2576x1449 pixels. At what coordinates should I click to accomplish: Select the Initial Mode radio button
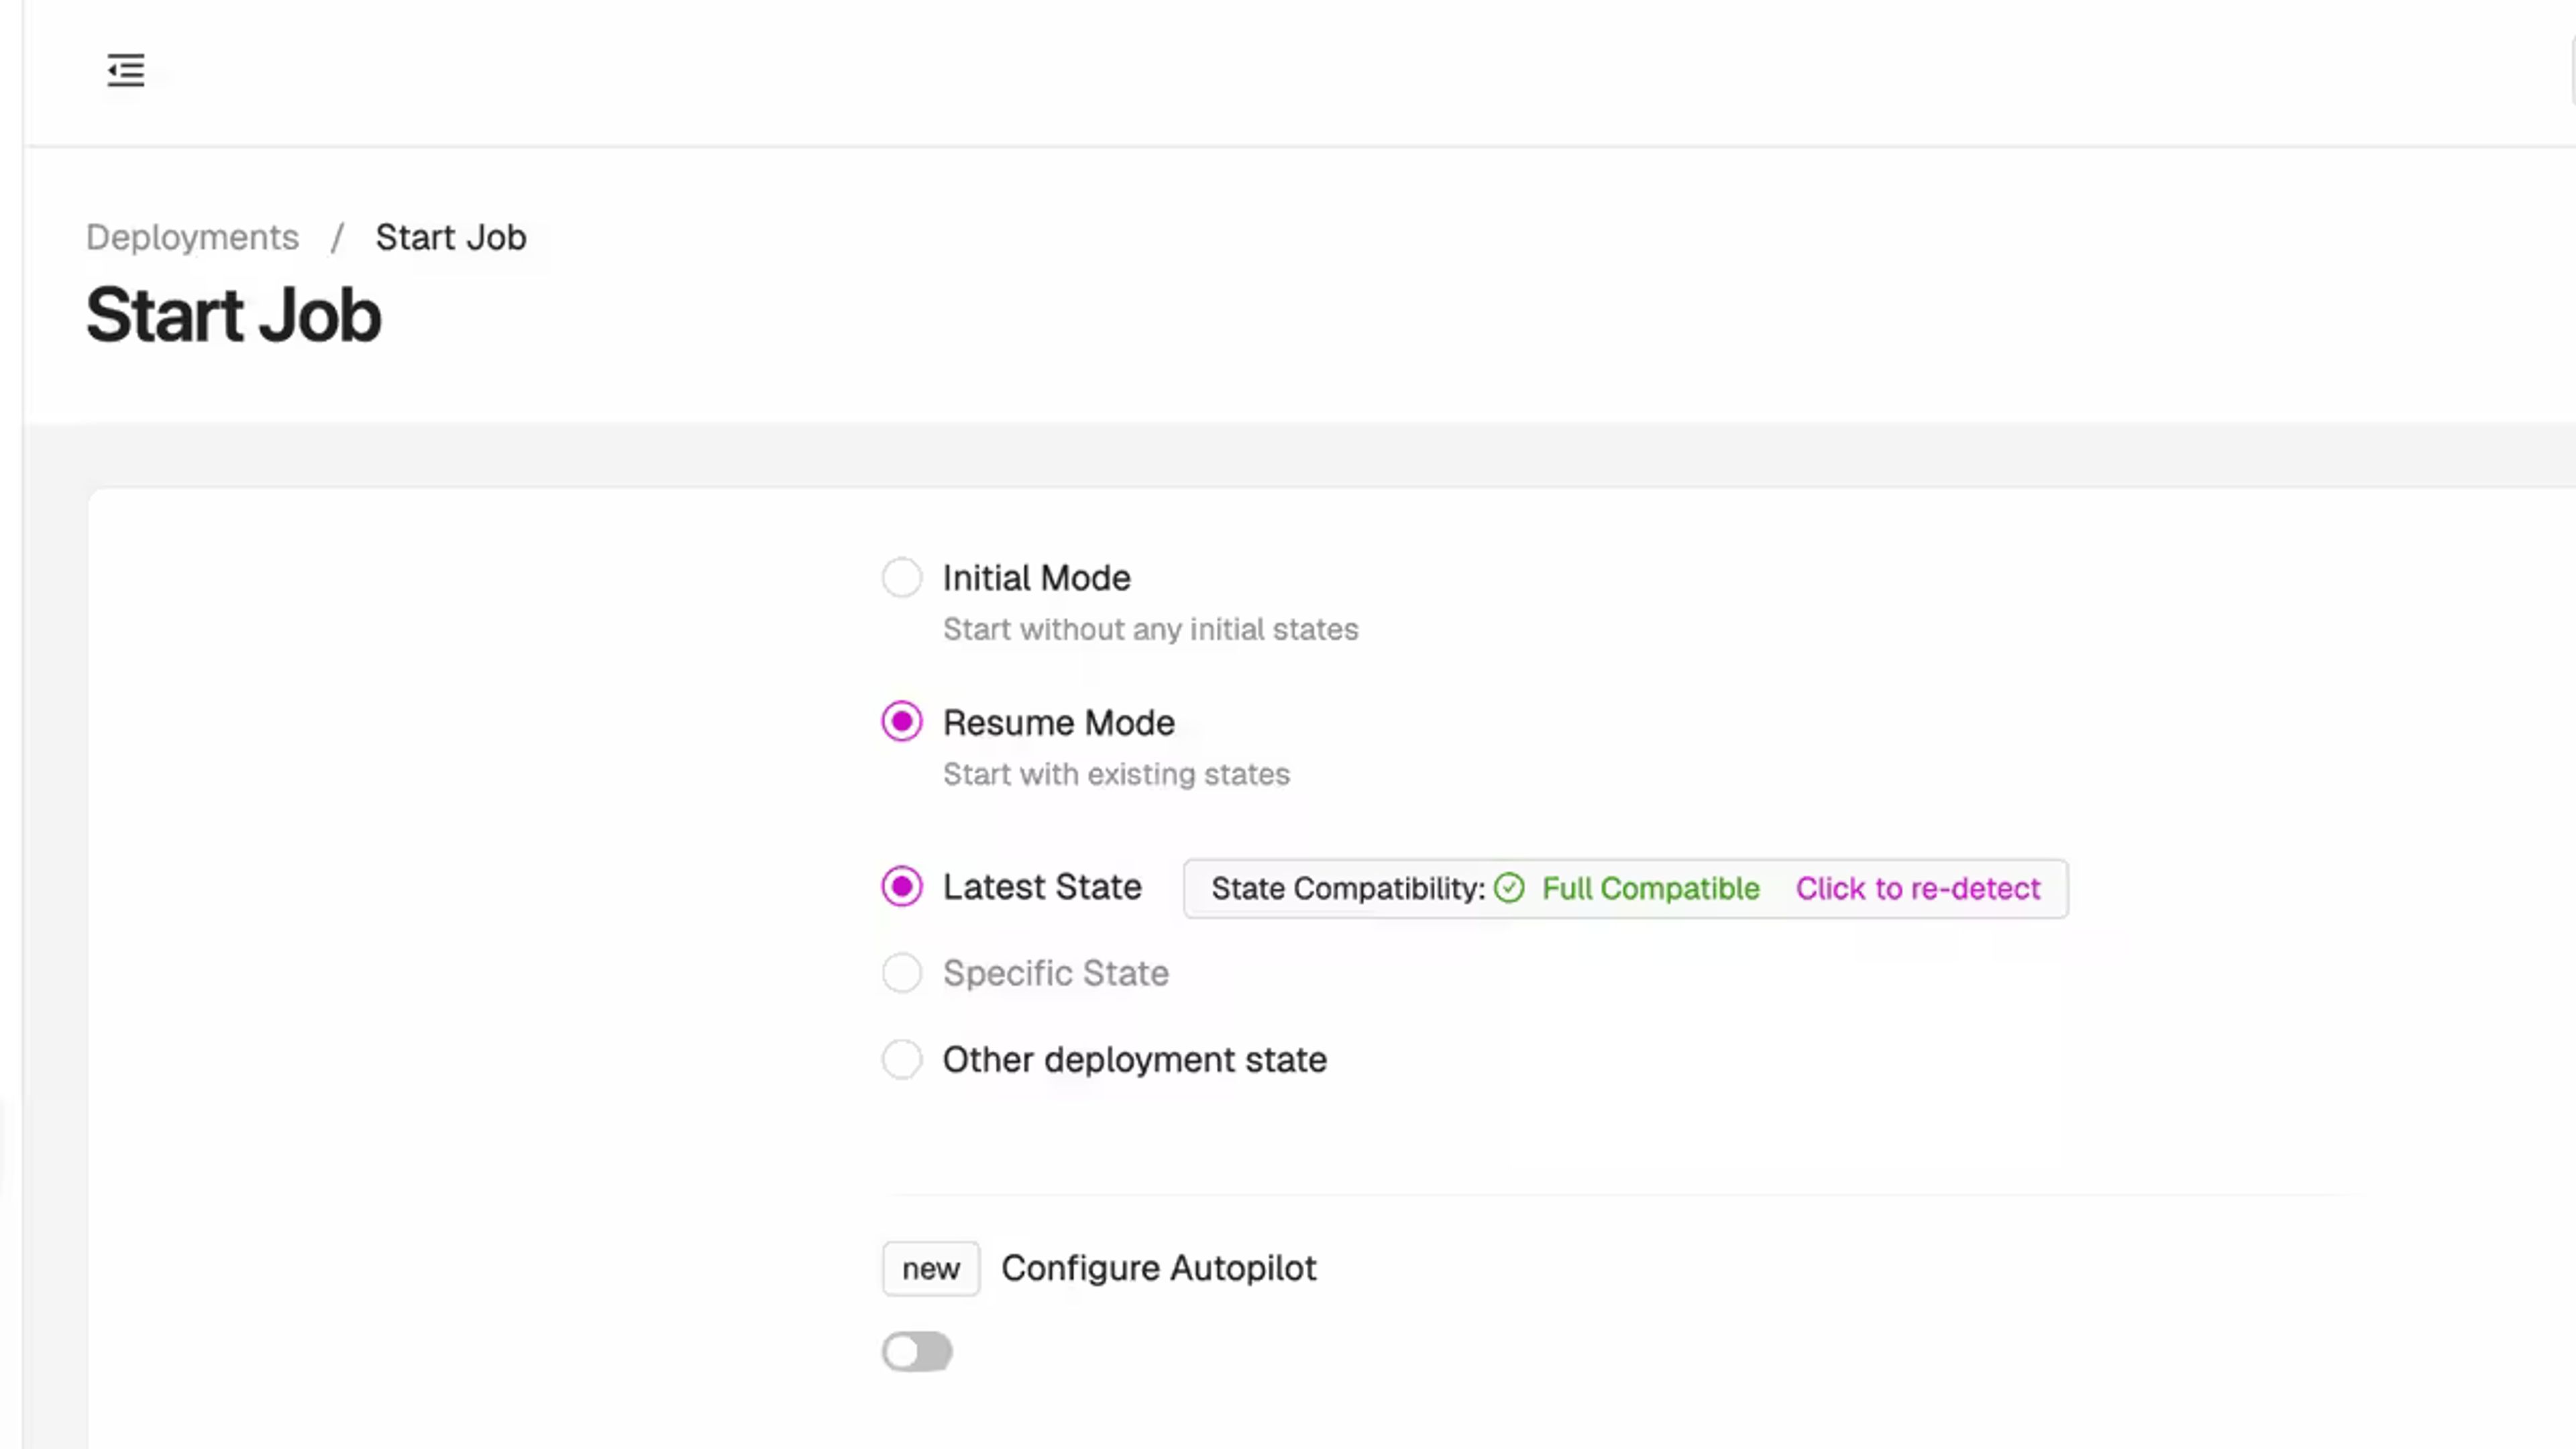[x=902, y=578]
